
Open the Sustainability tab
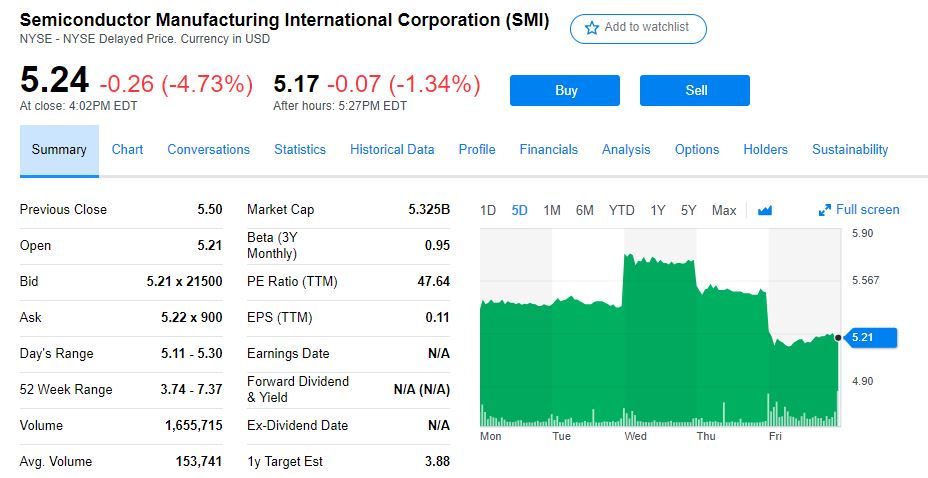(x=850, y=150)
